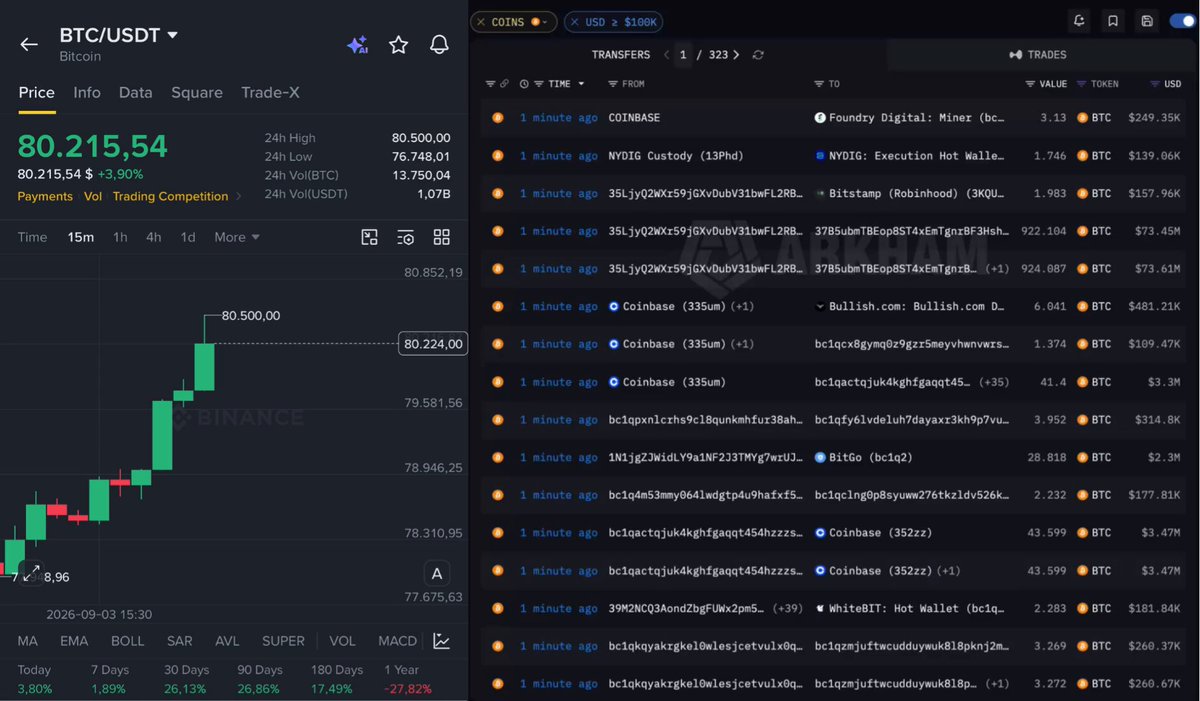This screenshot has width=1200, height=701.
Task: Switch to the Arkham TRADES tab
Action: (x=1037, y=55)
